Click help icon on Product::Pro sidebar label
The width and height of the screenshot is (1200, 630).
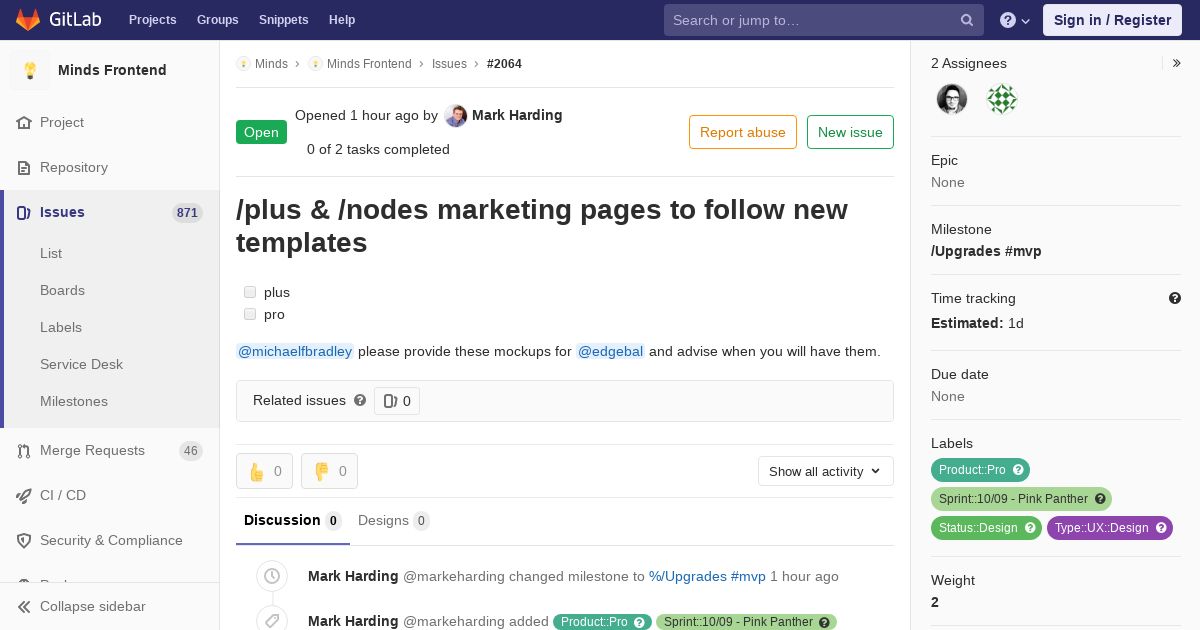click(1018, 470)
